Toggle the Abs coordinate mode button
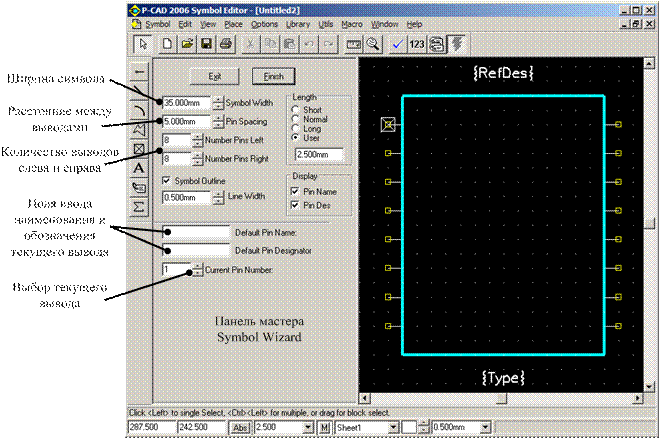The width and height of the screenshot is (661, 440). pyautogui.click(x=240, y=427)
